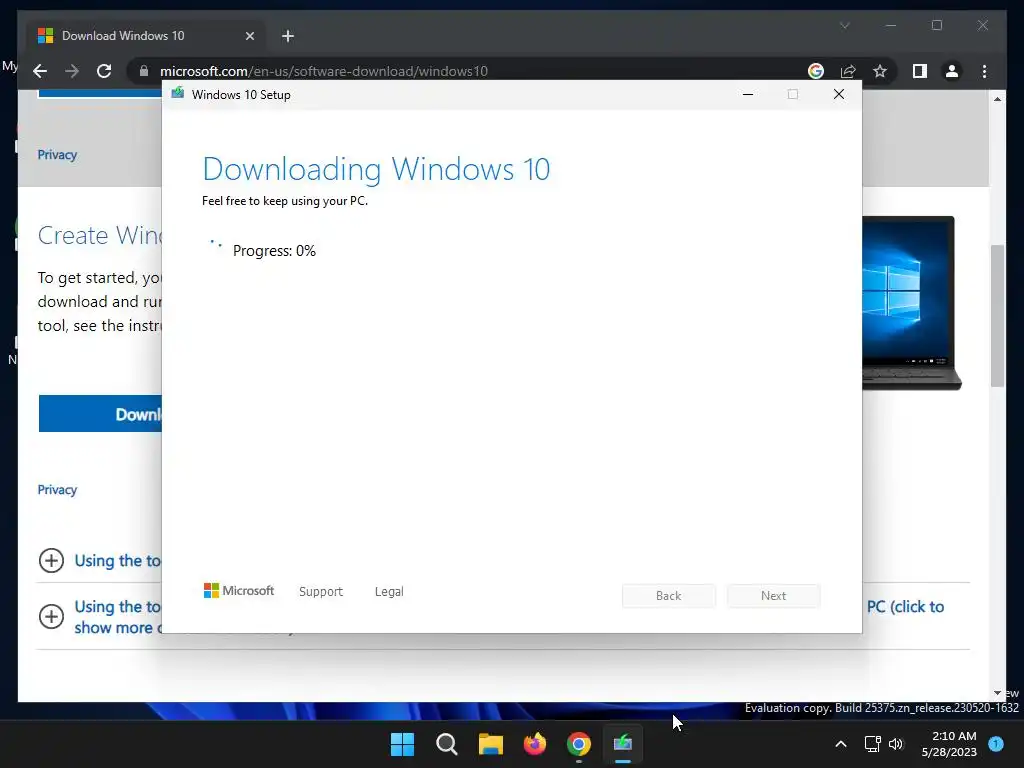Click the upper Privacy link on webpage

(x=57, y=155)
